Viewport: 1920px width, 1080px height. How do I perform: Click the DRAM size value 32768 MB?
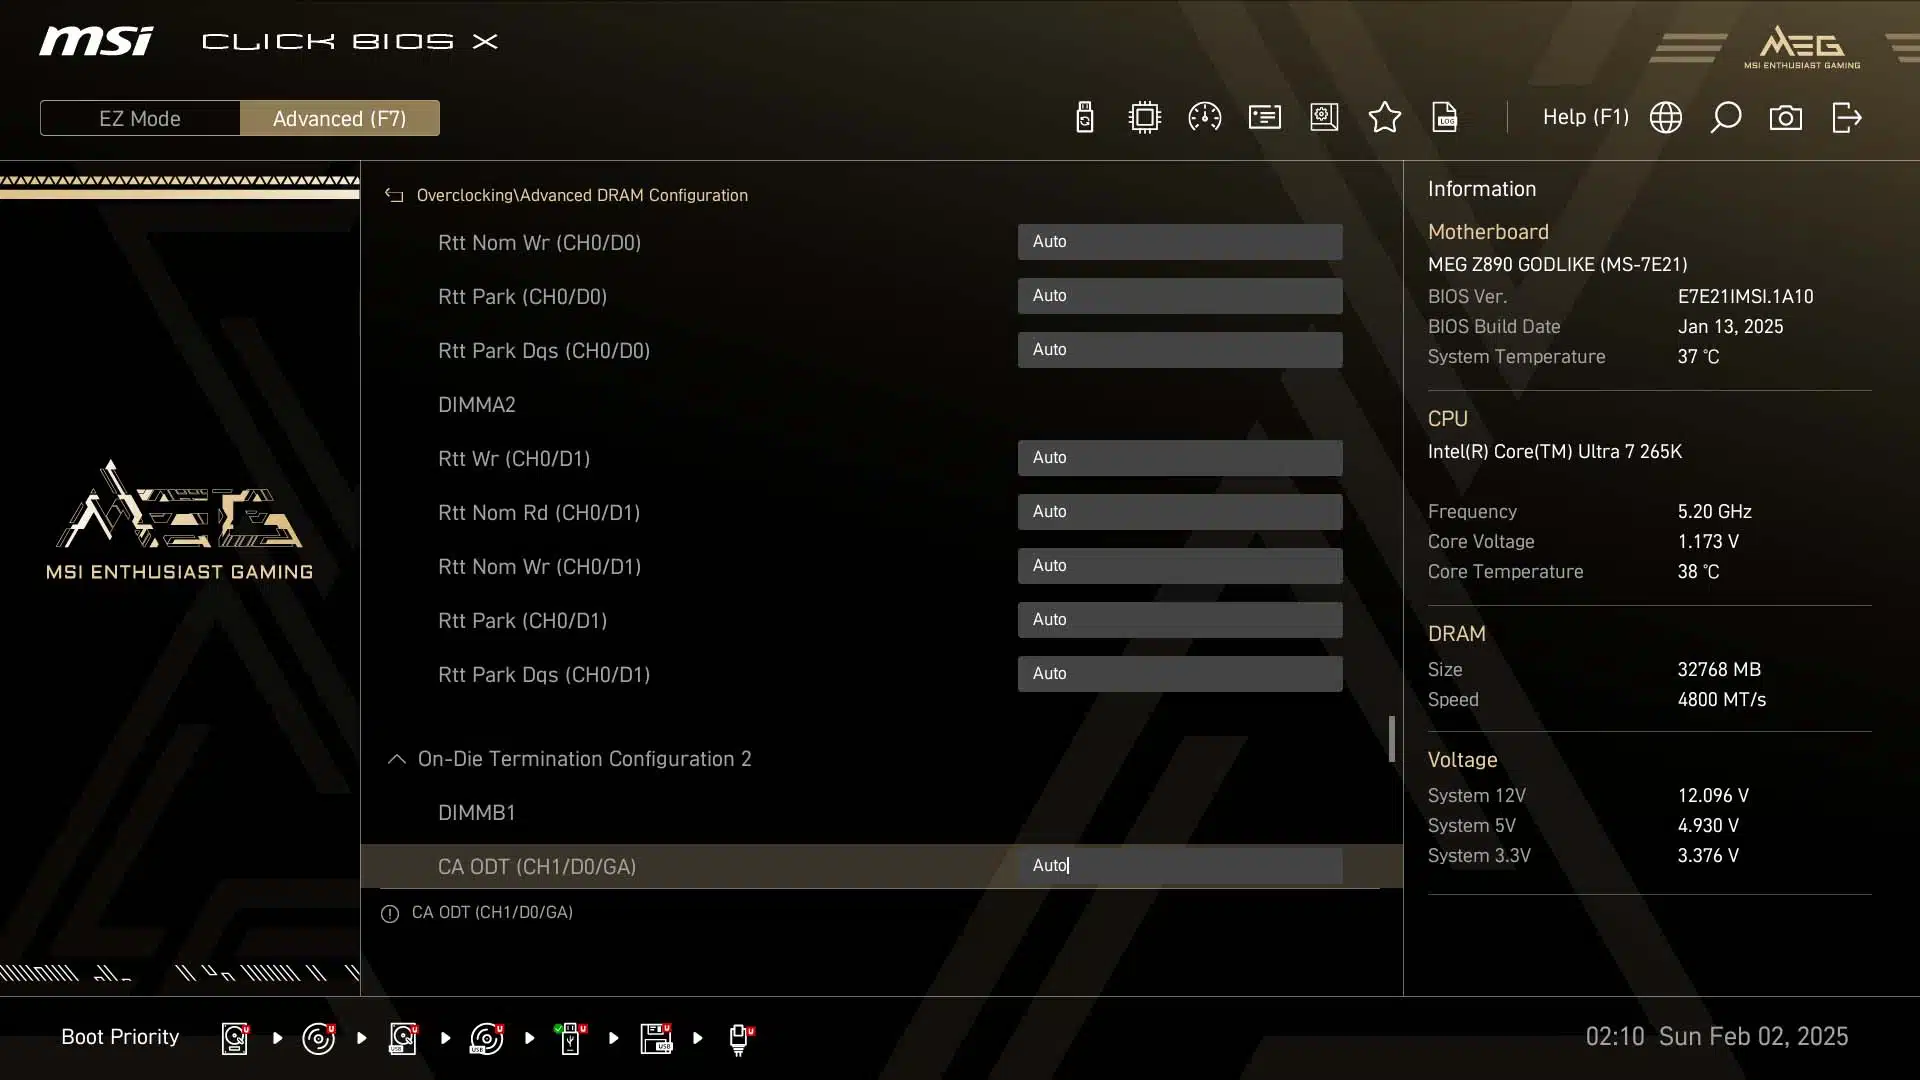[1719, 670]
